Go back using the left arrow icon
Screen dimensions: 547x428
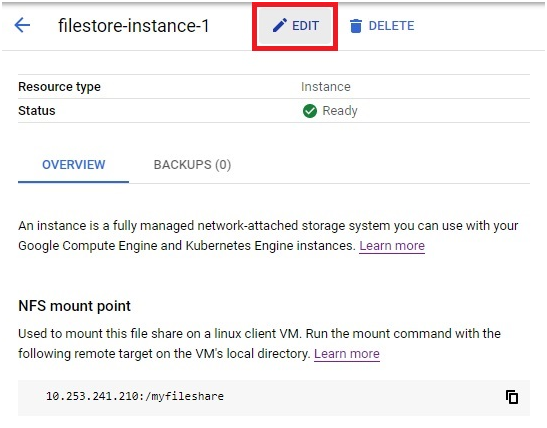point(22,25)
